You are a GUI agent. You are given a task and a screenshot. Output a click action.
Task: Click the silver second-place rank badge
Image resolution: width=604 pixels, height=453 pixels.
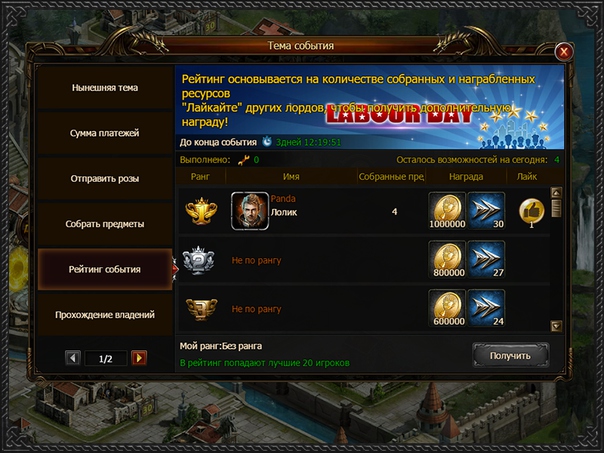[198, 260]
